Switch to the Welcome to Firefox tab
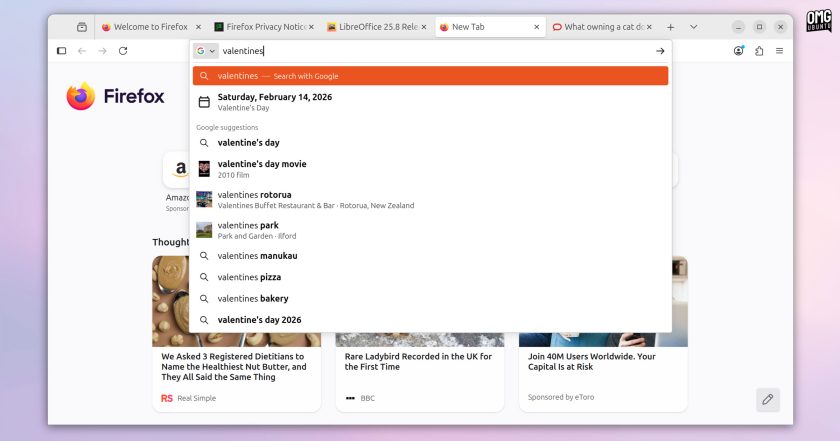840x441 pixels. (151, 27)
